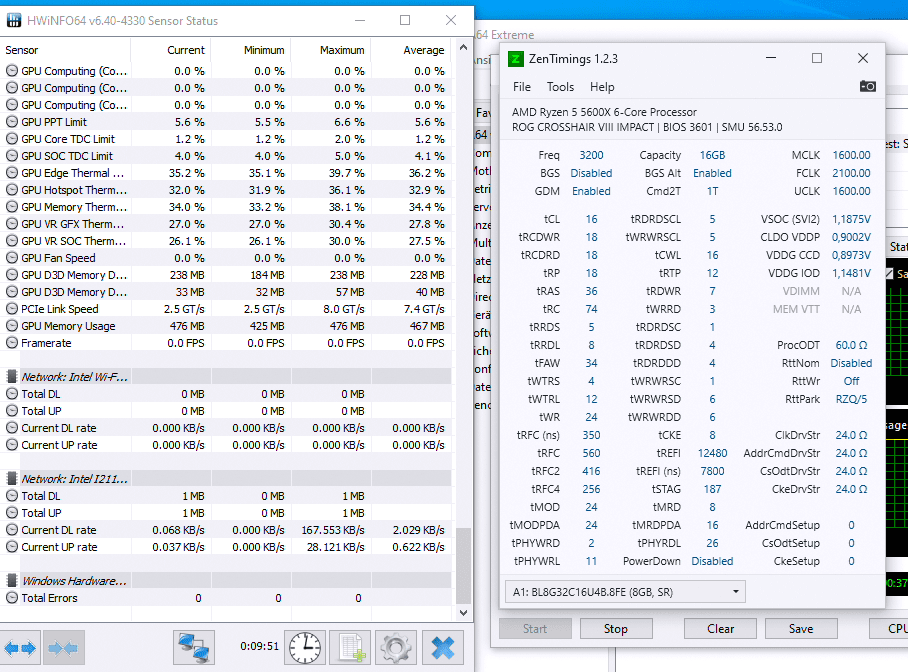Open the File menu in ZenTimings
Viewport: 908px width, 672px height.
tap(522, 87)
